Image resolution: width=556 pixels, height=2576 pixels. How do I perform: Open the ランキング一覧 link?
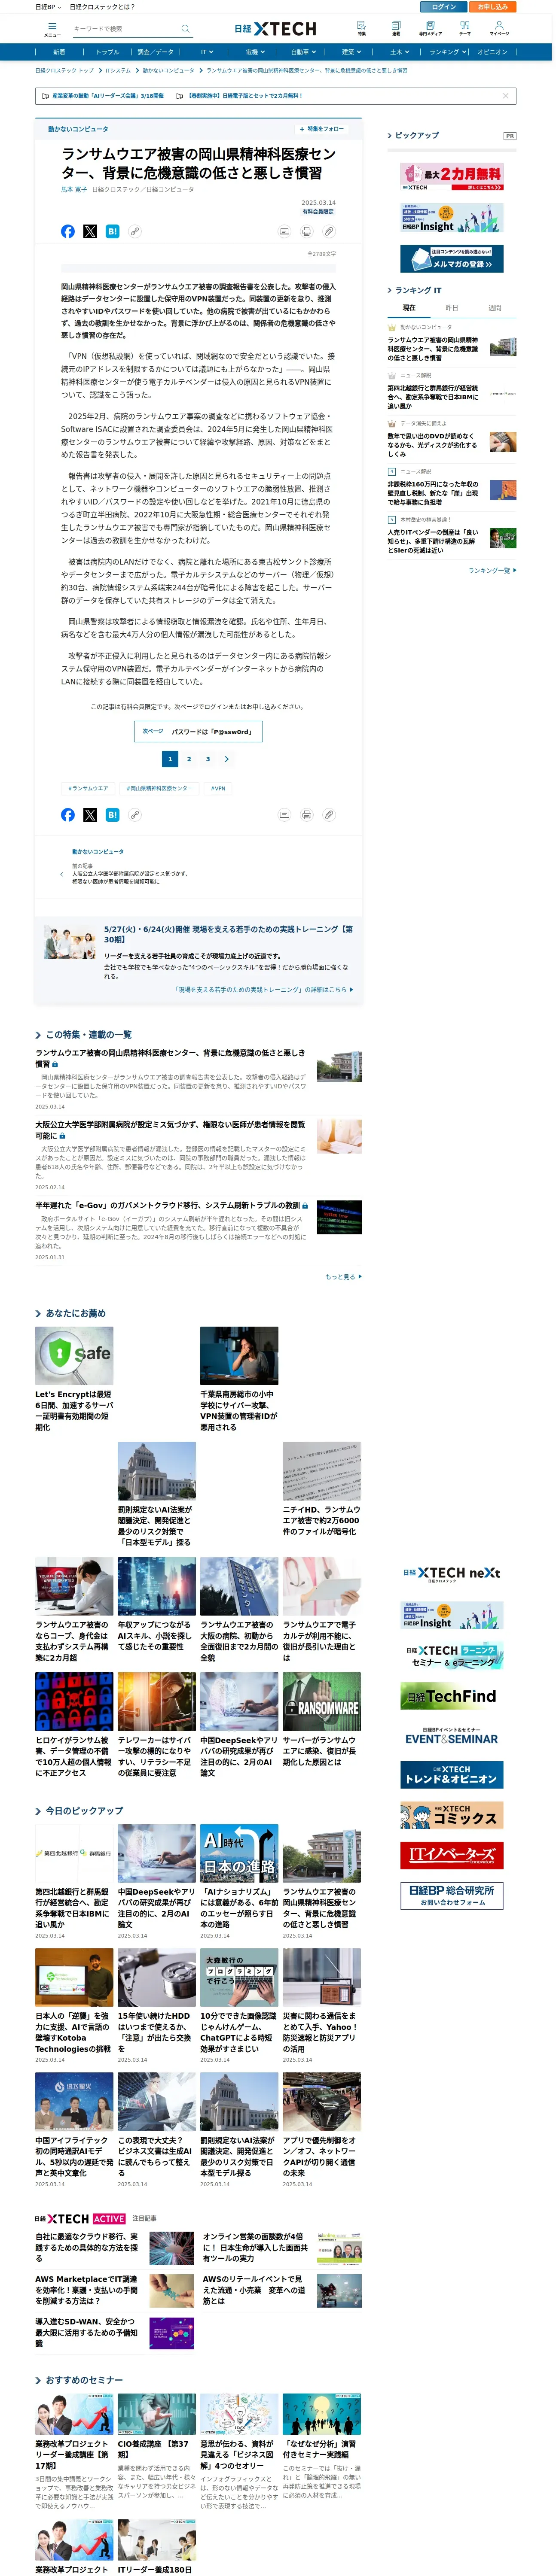pos(492,570)
